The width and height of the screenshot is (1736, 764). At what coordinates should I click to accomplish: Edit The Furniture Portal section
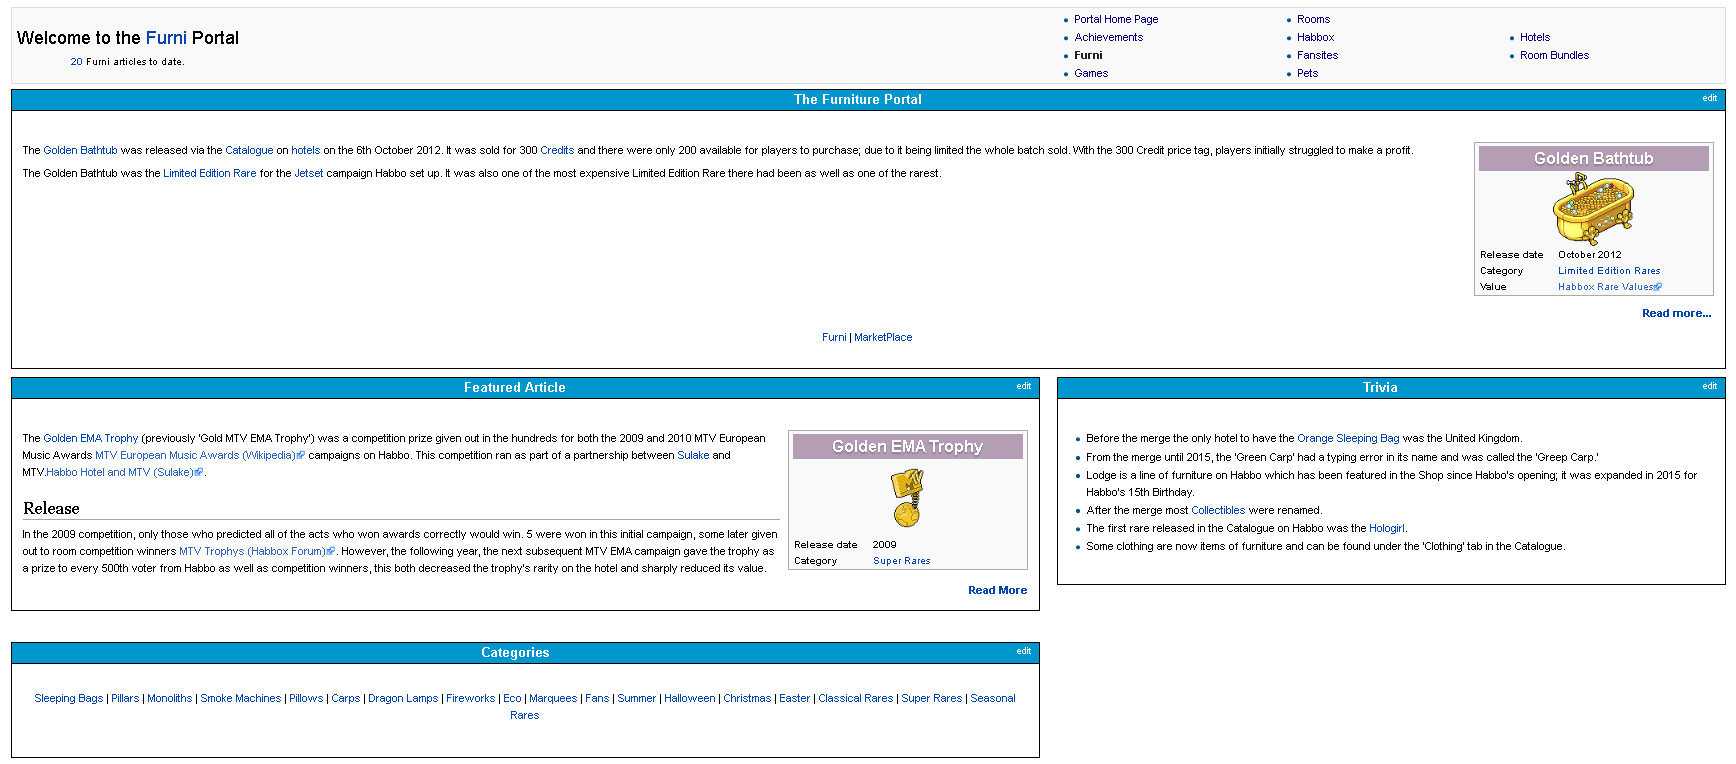pos(1709,98)
